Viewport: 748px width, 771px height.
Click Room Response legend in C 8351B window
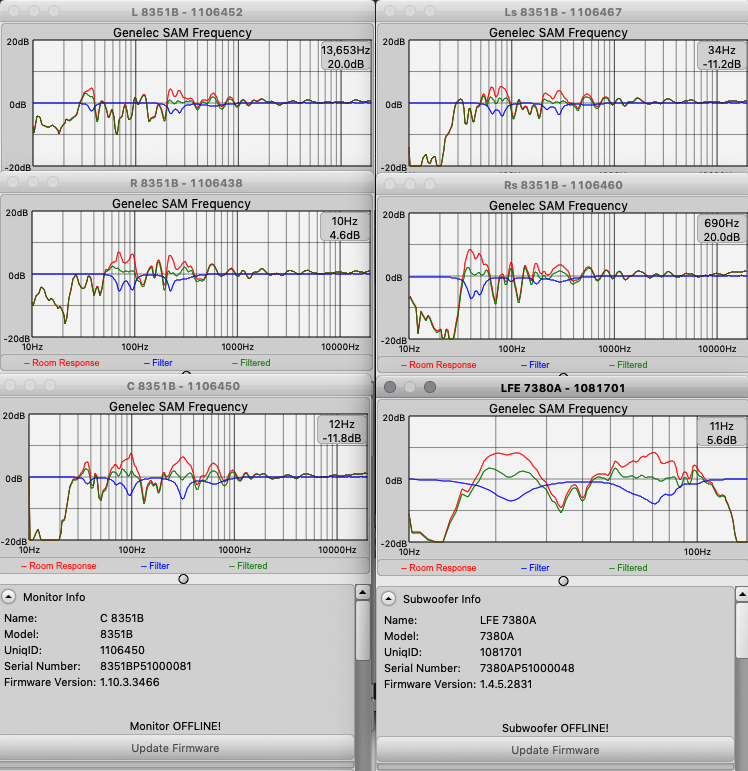pyautogui.click(x=59, y=566)
